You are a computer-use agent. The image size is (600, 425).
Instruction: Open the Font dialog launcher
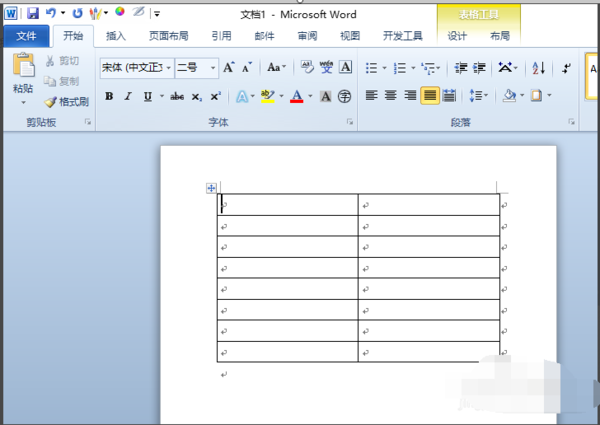click(x=350, y=122)
